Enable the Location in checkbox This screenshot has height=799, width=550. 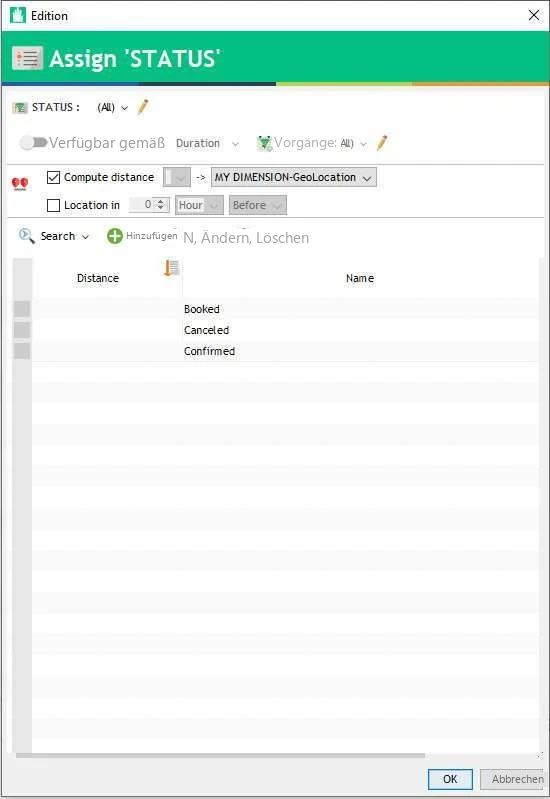click(x=54, y=205)
